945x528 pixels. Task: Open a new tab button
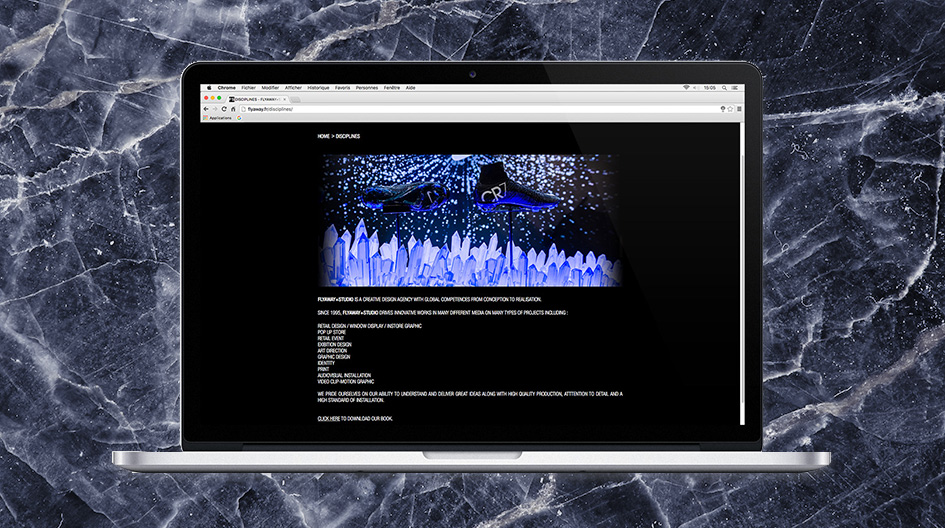click(x=295, y=100)
